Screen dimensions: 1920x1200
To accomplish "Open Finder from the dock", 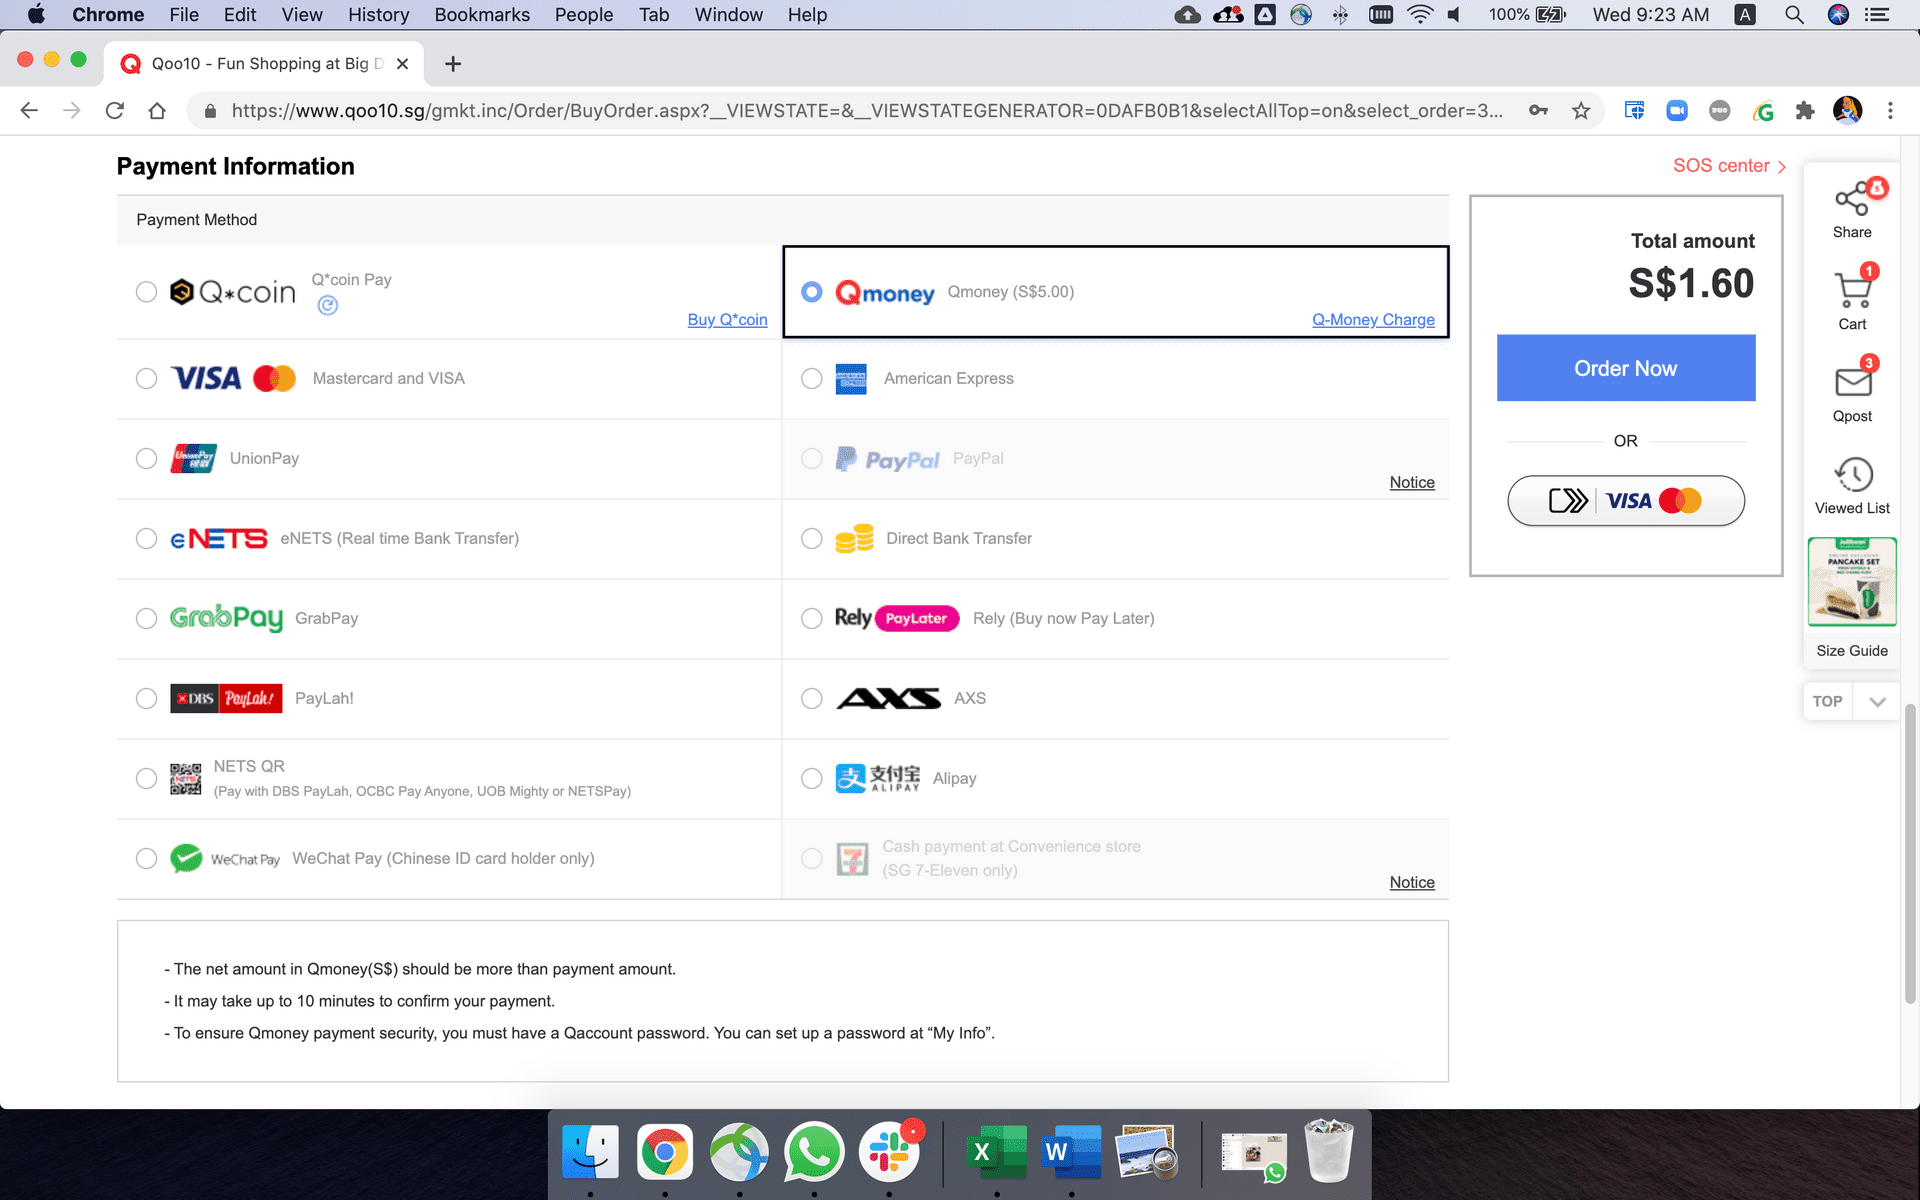I will point(590,1152).
